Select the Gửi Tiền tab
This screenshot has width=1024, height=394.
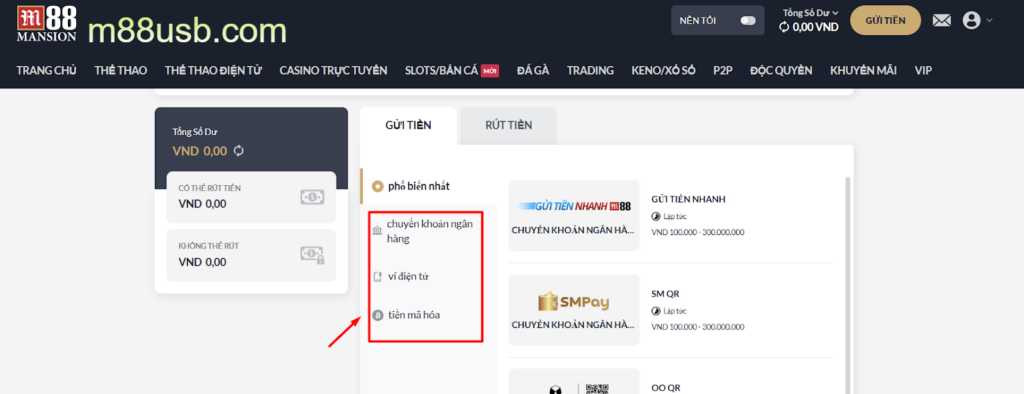(408, 125)
